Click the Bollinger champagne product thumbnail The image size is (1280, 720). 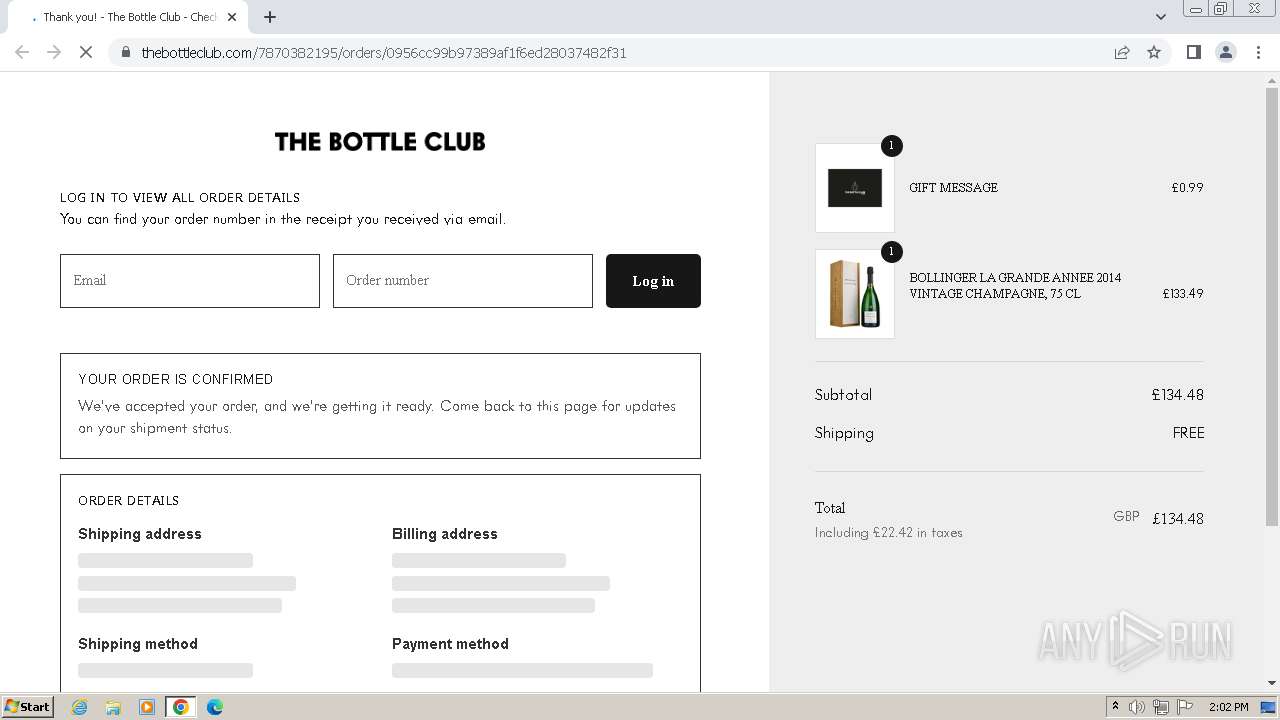(855, 294)
